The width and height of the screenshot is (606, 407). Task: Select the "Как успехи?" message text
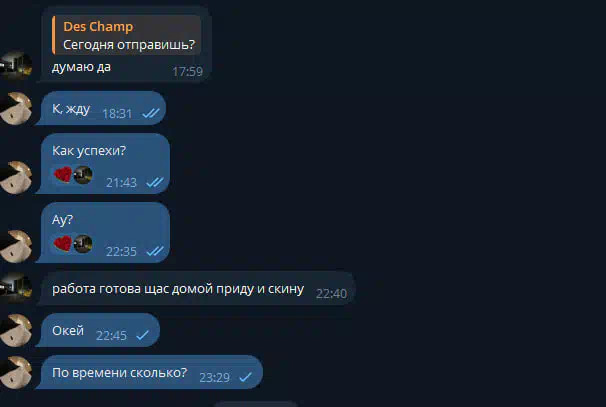(89, 150)
